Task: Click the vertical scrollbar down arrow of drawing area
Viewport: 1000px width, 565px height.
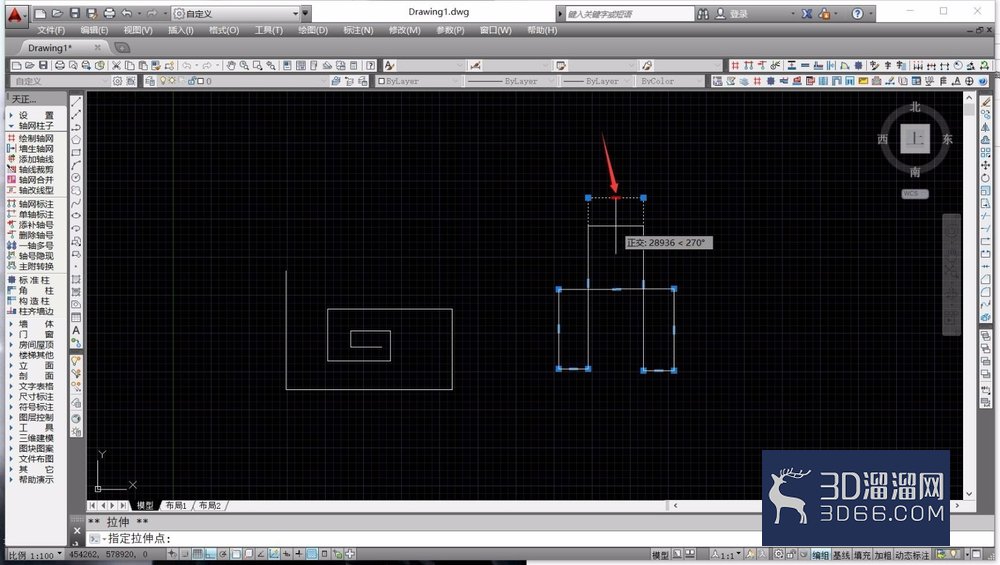Action: click(x=969, y=494)
